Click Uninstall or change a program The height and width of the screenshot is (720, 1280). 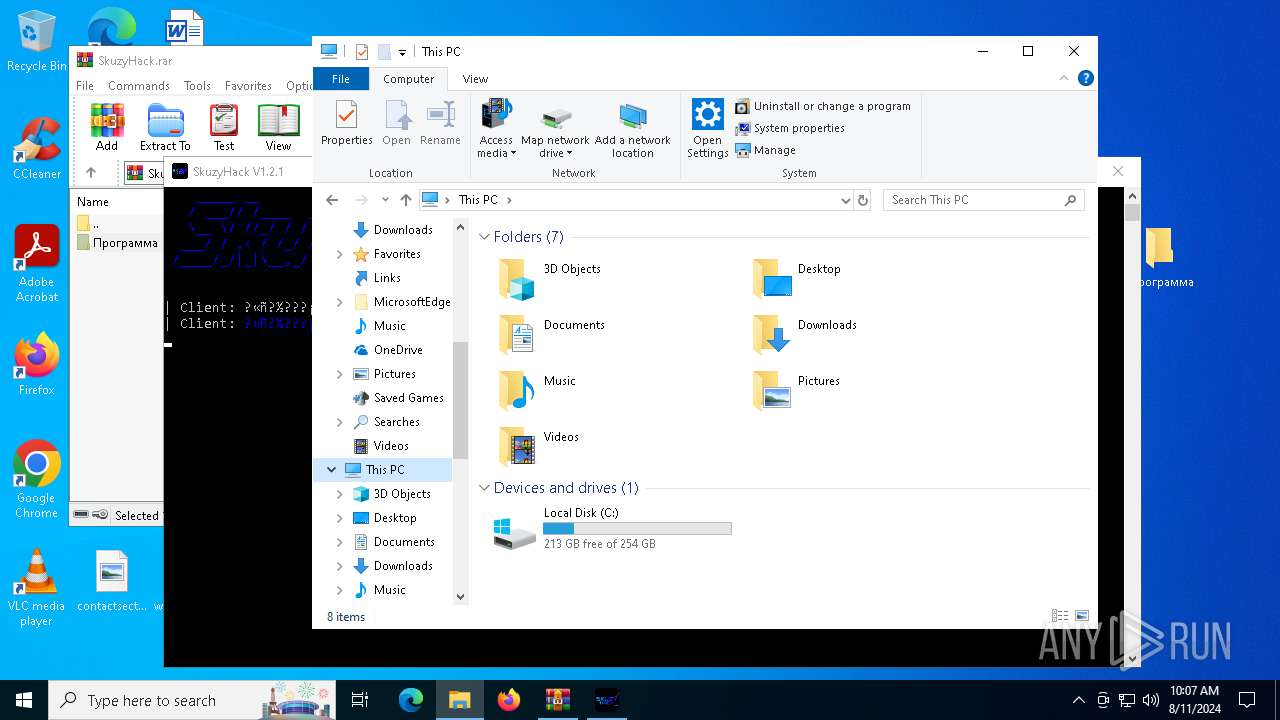point(823,106)
